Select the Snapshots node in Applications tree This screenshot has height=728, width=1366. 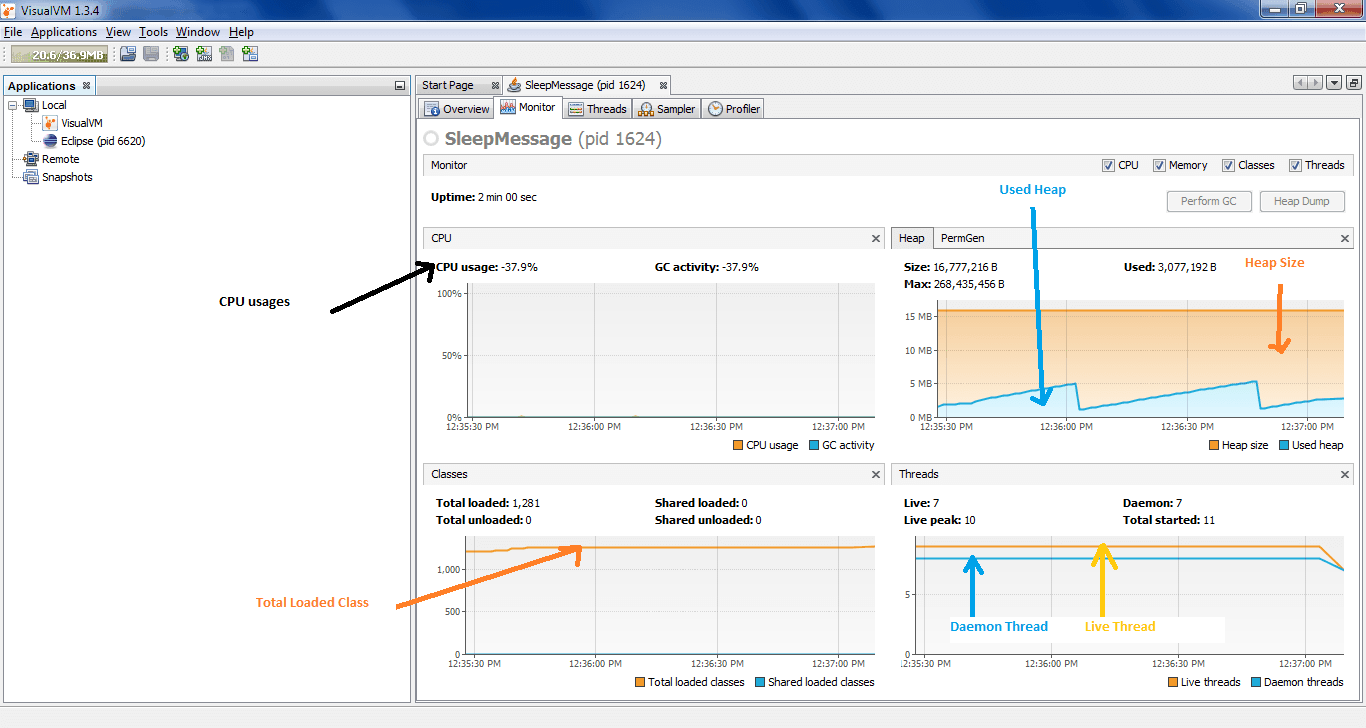67,177
